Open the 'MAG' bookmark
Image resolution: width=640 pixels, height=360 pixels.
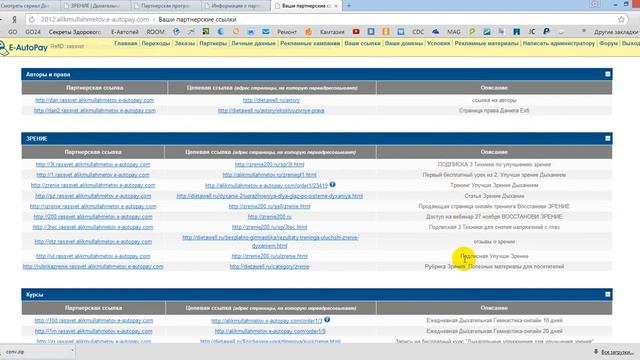pyautogui.click(x=453, y=31)
